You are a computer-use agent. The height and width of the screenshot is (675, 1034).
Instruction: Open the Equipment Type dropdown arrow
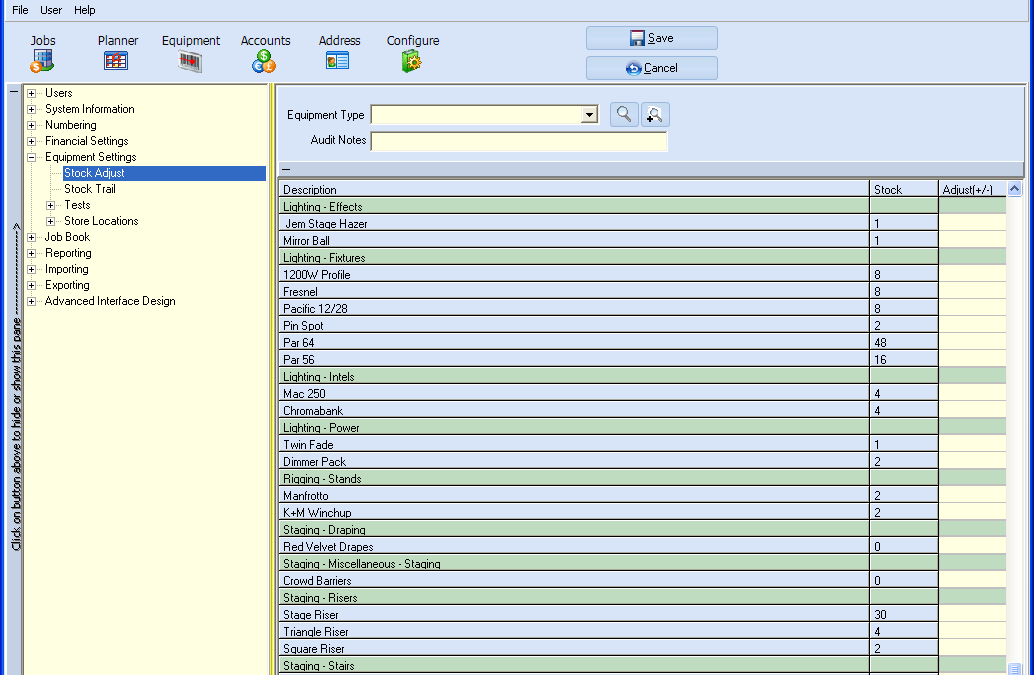tap(589, 115)
